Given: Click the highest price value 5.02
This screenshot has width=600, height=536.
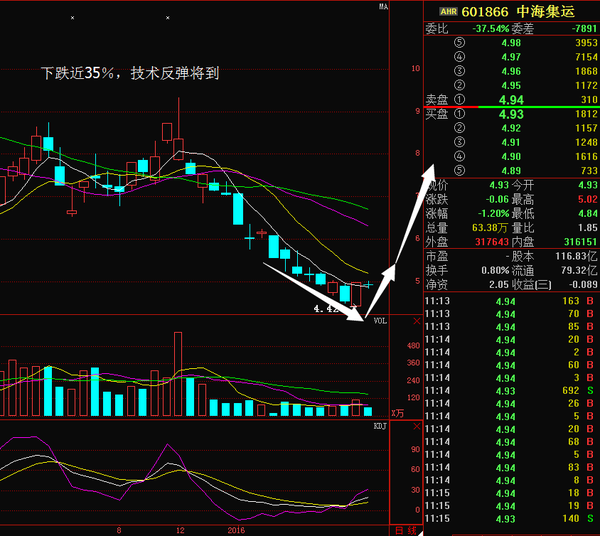Looking at the screenshot, I should pos(585,199).
